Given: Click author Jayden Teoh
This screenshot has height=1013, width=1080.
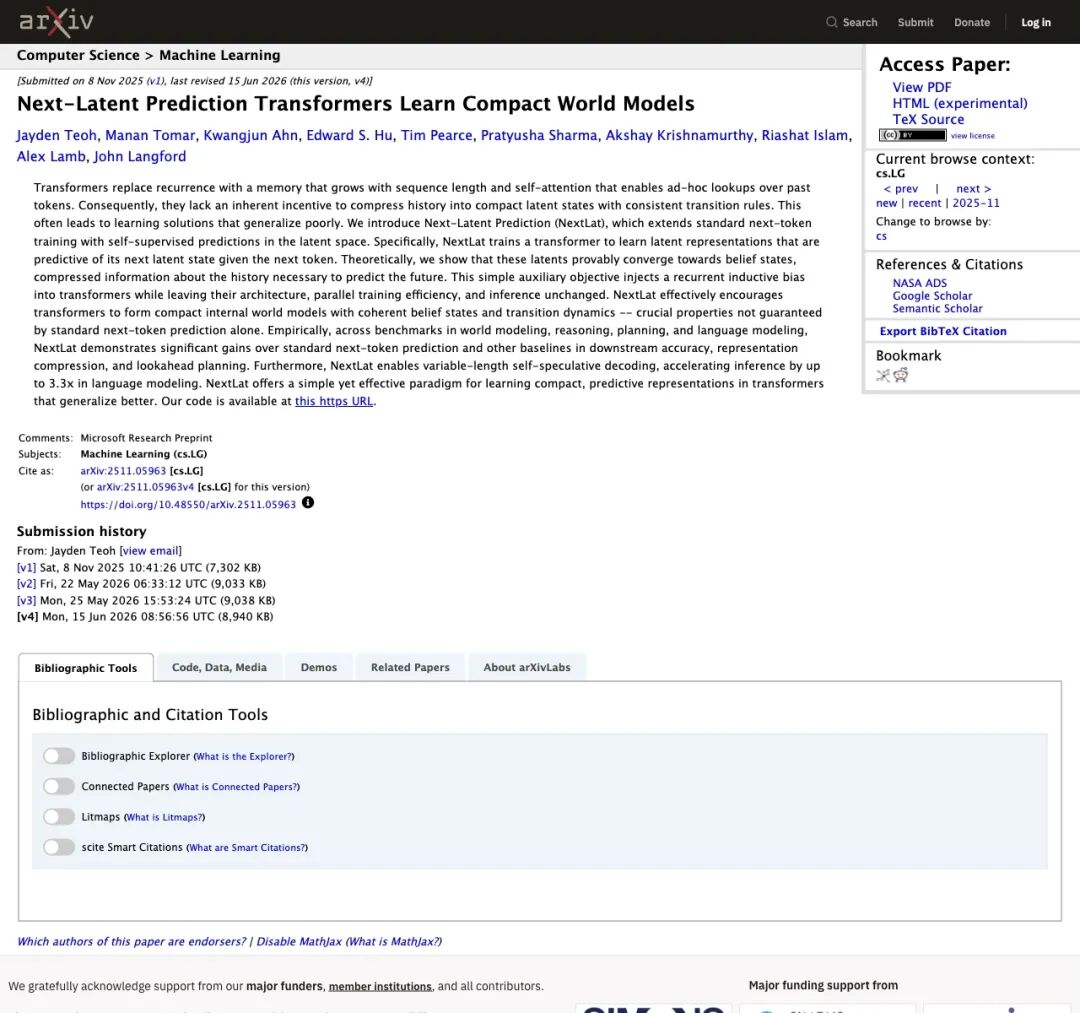Looking at the screenshot, I should point(56,136).
